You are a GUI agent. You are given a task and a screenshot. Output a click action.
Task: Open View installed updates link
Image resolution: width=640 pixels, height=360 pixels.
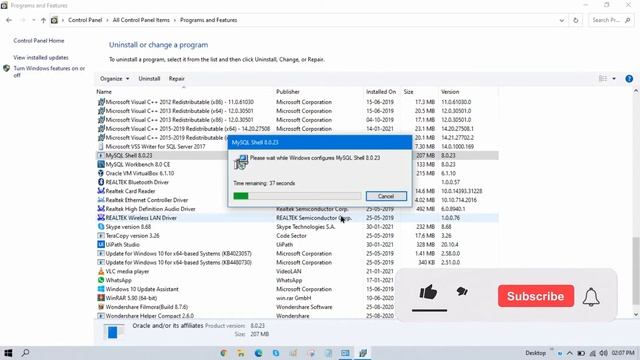point(41,58)
